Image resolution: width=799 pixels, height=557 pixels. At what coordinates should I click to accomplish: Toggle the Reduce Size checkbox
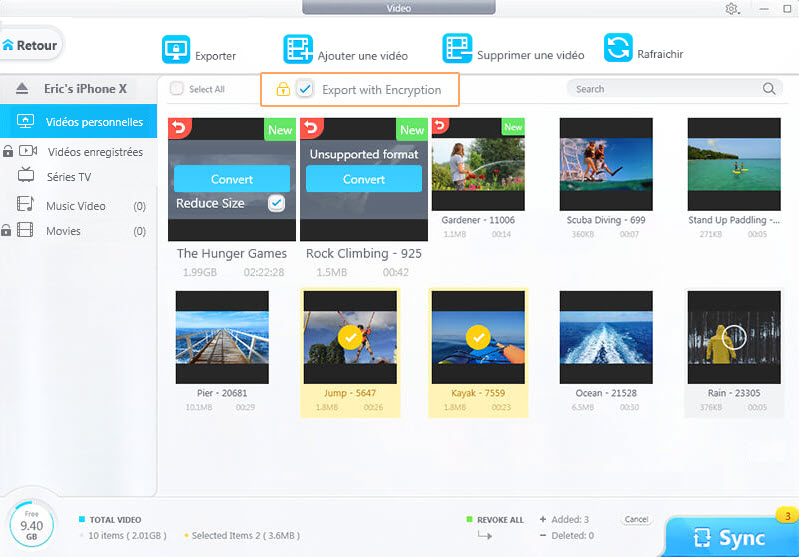276,203
